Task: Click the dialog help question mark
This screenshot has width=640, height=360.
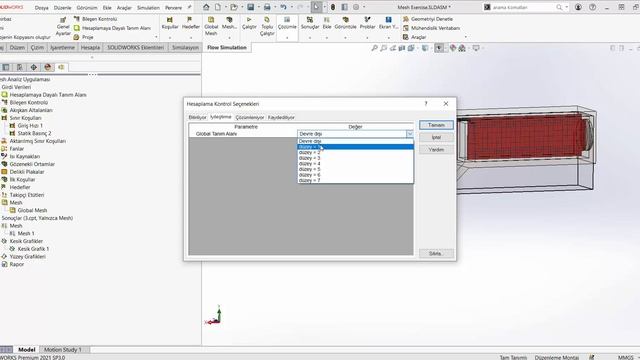Action: pos(426,104)
